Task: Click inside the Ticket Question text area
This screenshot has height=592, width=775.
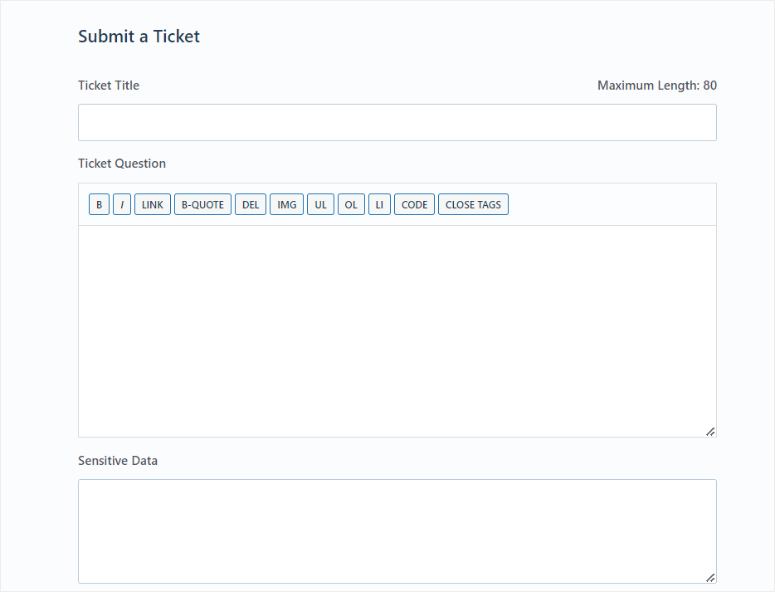Action: pos(397,330)
